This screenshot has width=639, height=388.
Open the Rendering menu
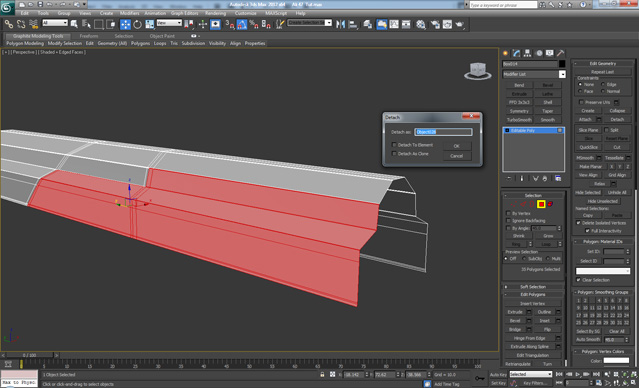coord(216,13)
